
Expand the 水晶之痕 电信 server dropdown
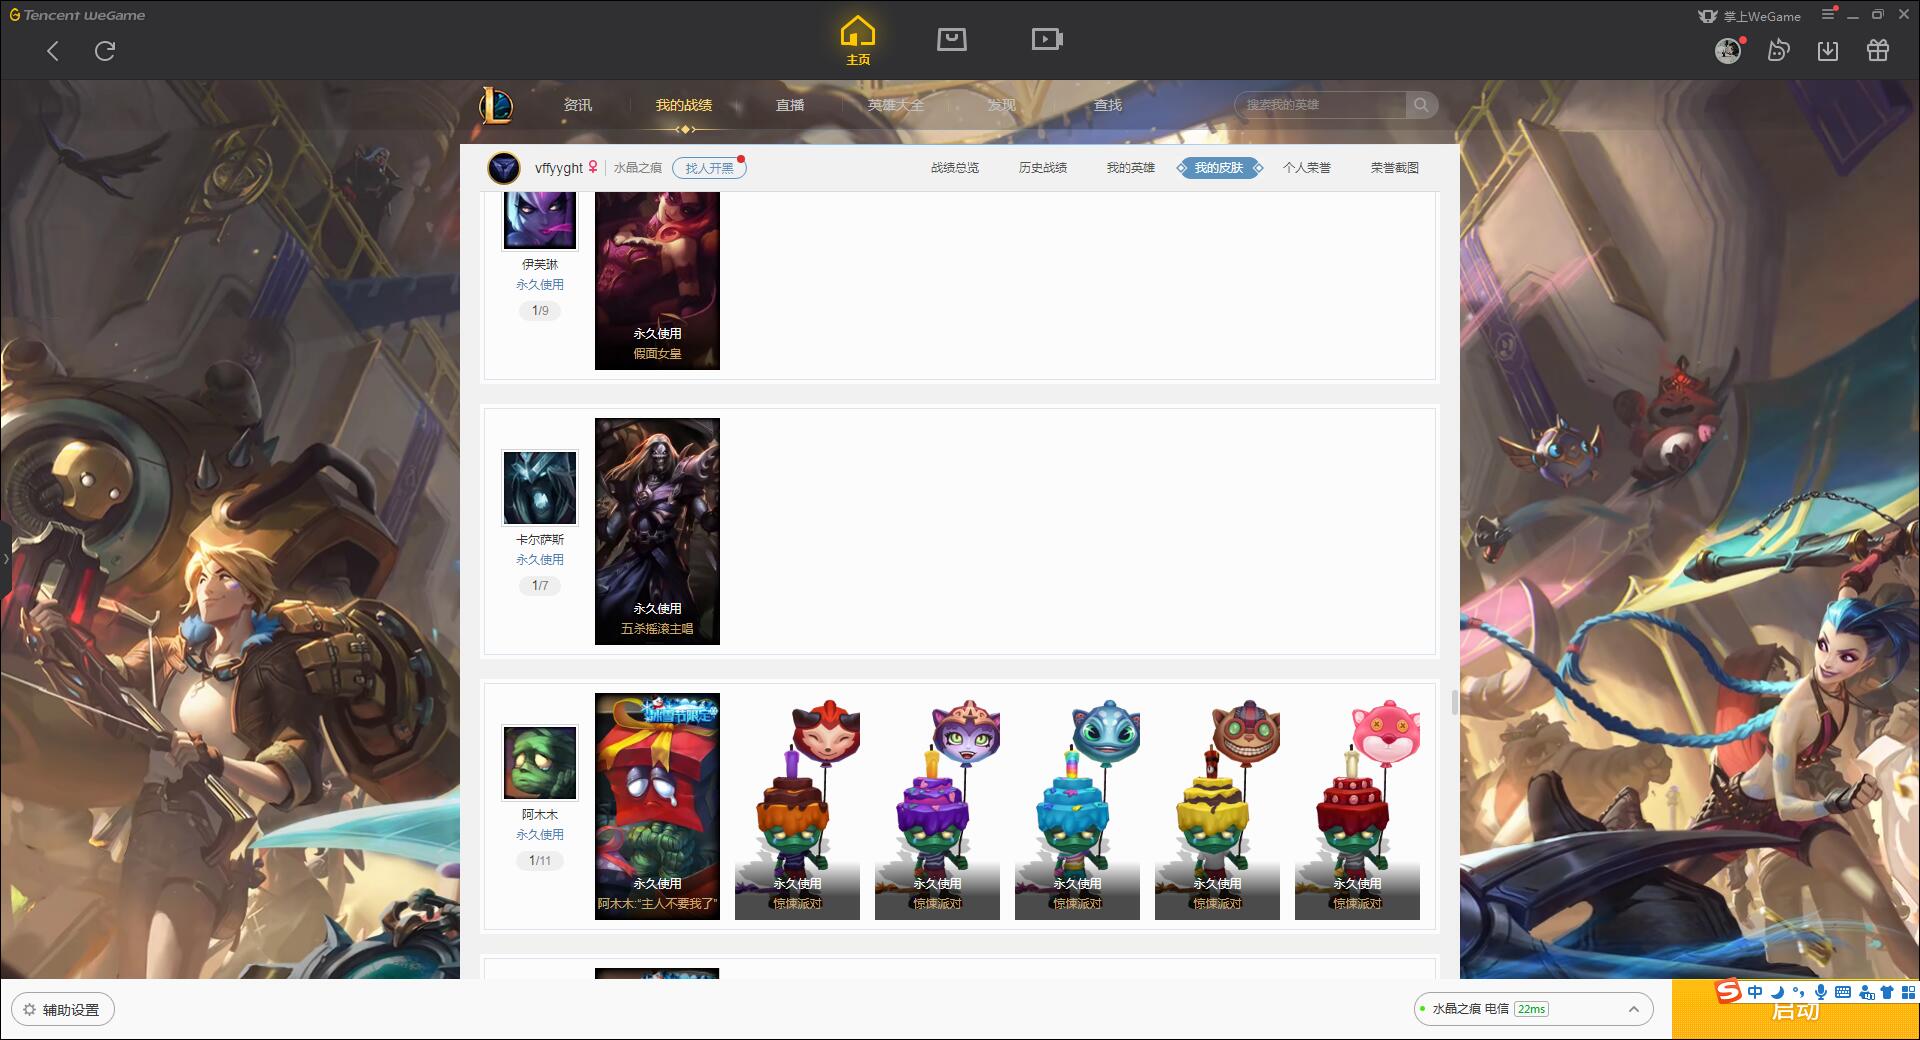point(1532,1009)
